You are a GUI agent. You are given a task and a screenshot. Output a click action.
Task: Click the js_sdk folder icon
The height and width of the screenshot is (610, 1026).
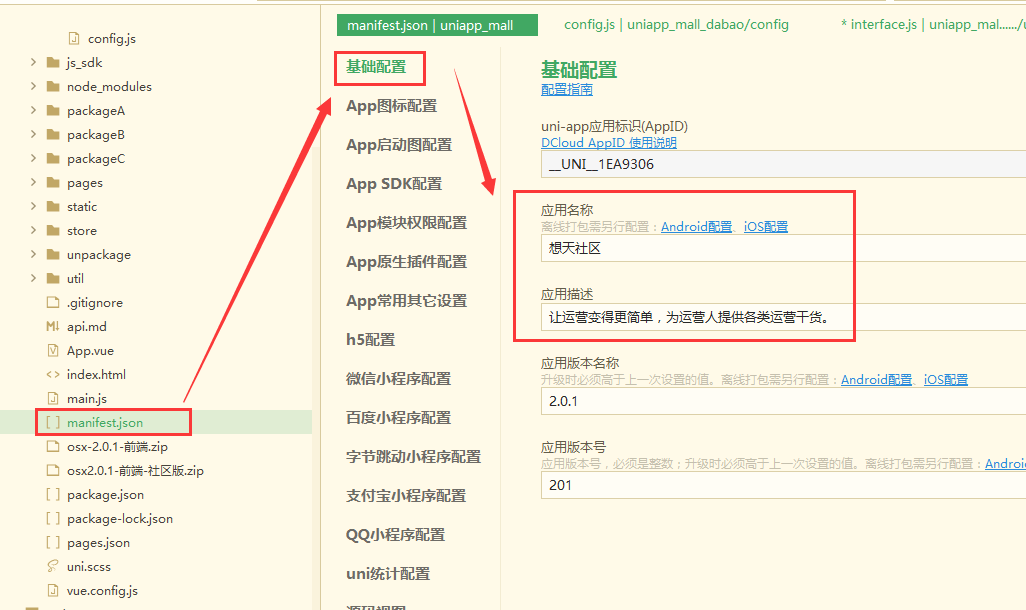click(53, 63)
